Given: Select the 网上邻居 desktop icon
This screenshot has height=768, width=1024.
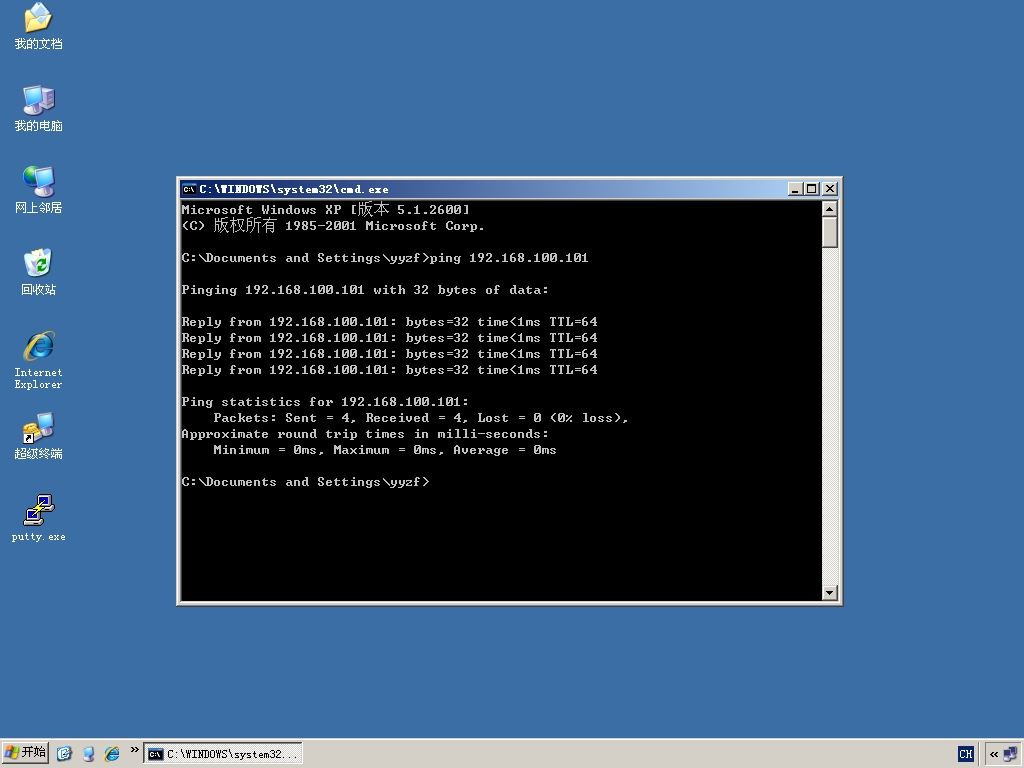Looking at the screenshot, I should (38, 190).
